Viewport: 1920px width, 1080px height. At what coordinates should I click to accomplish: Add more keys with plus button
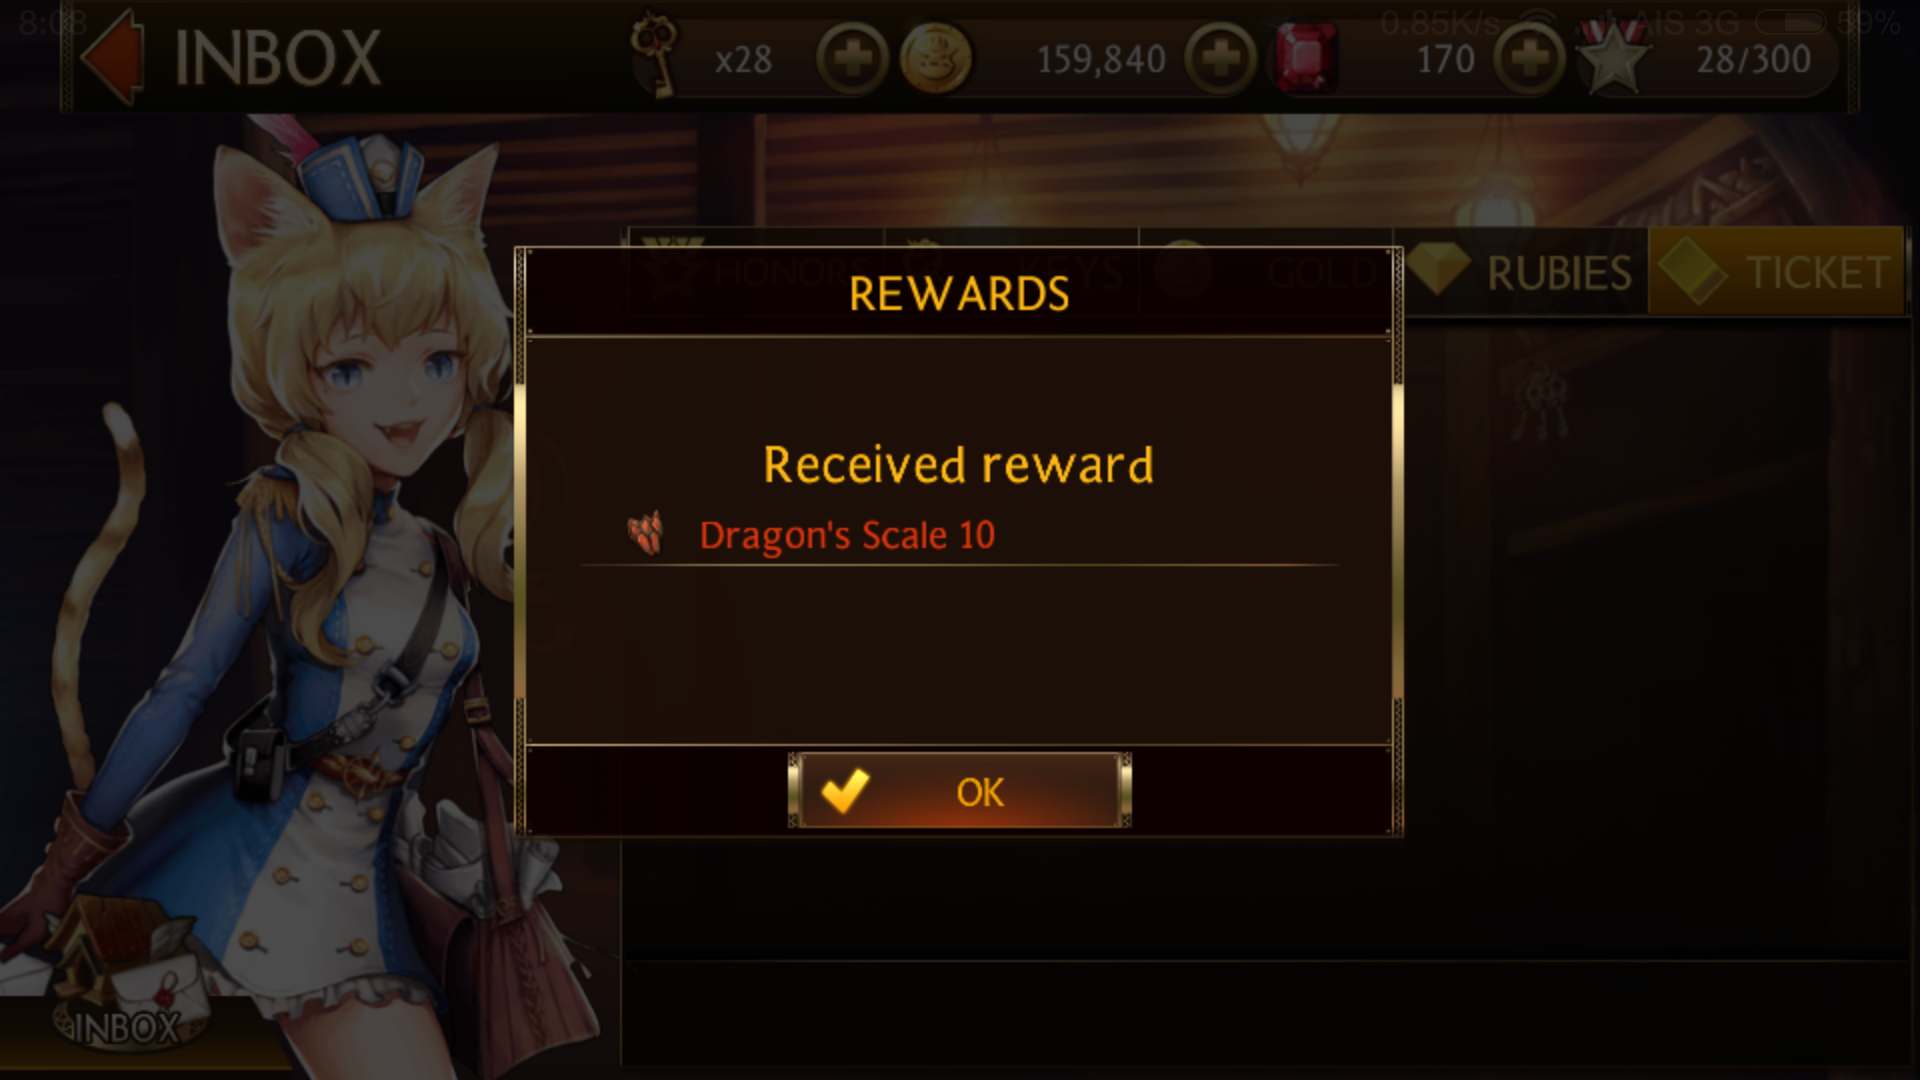[x=852, y=59]
